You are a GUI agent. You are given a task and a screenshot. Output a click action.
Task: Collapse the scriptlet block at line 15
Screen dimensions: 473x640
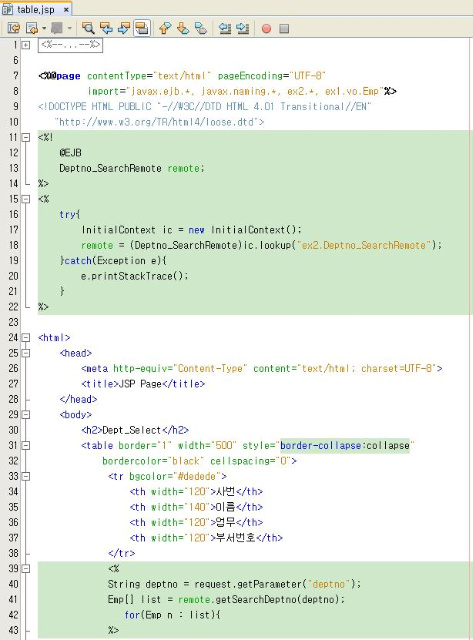tap(26, 199)
